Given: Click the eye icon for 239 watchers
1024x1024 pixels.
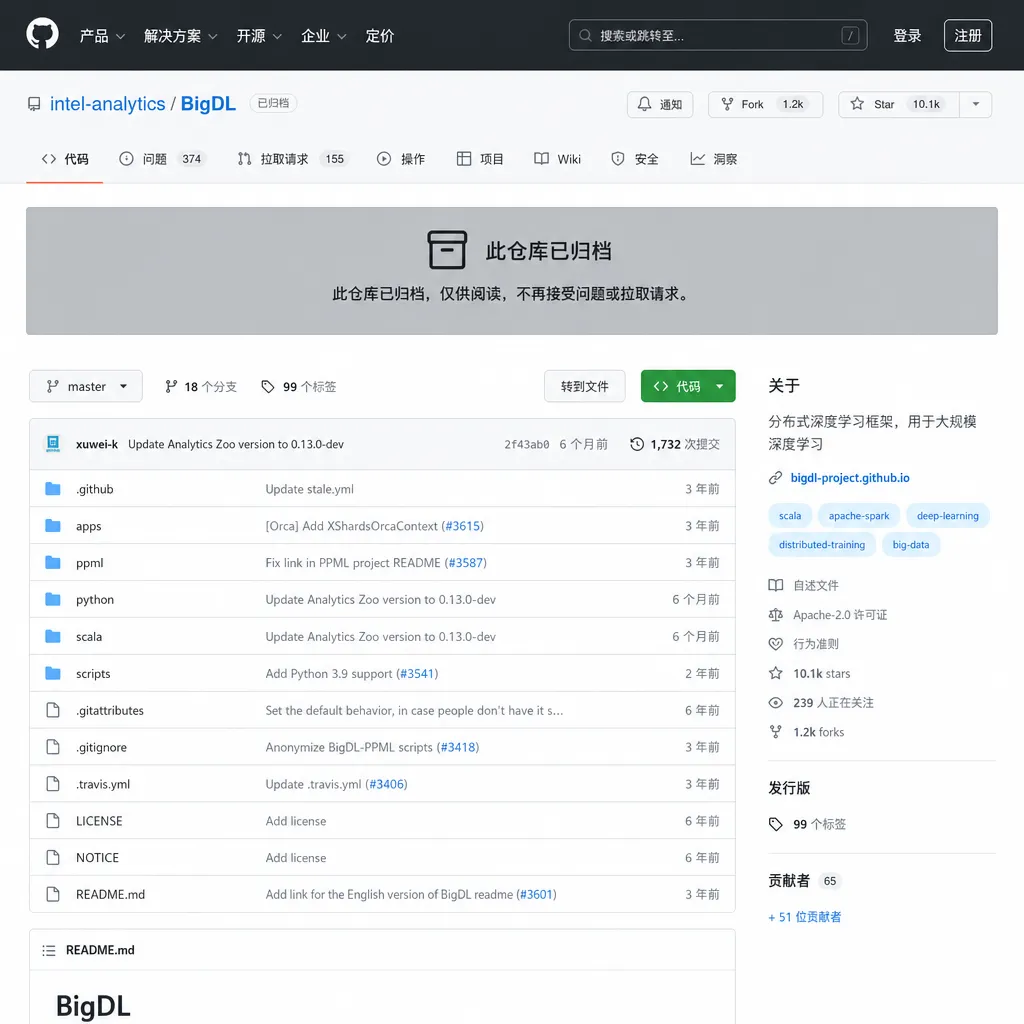Looking at the screenshot, I should pyautogui.click(x=775, y=703).
